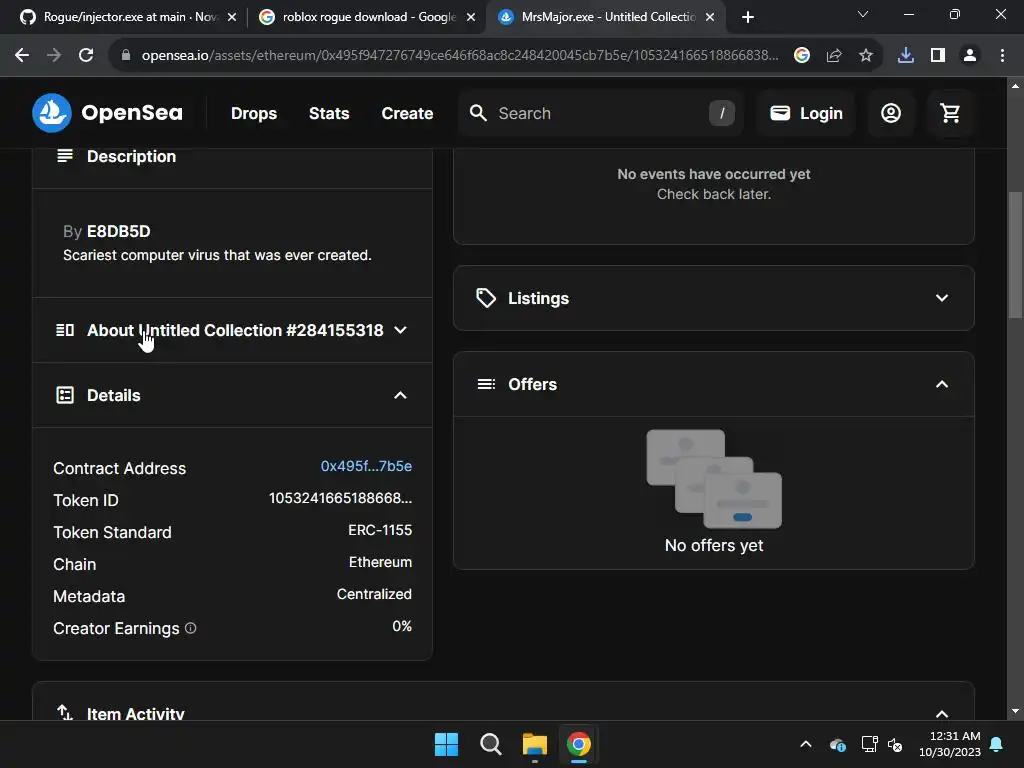
Task: Collapse the Offers section
Action: (942, 384)
